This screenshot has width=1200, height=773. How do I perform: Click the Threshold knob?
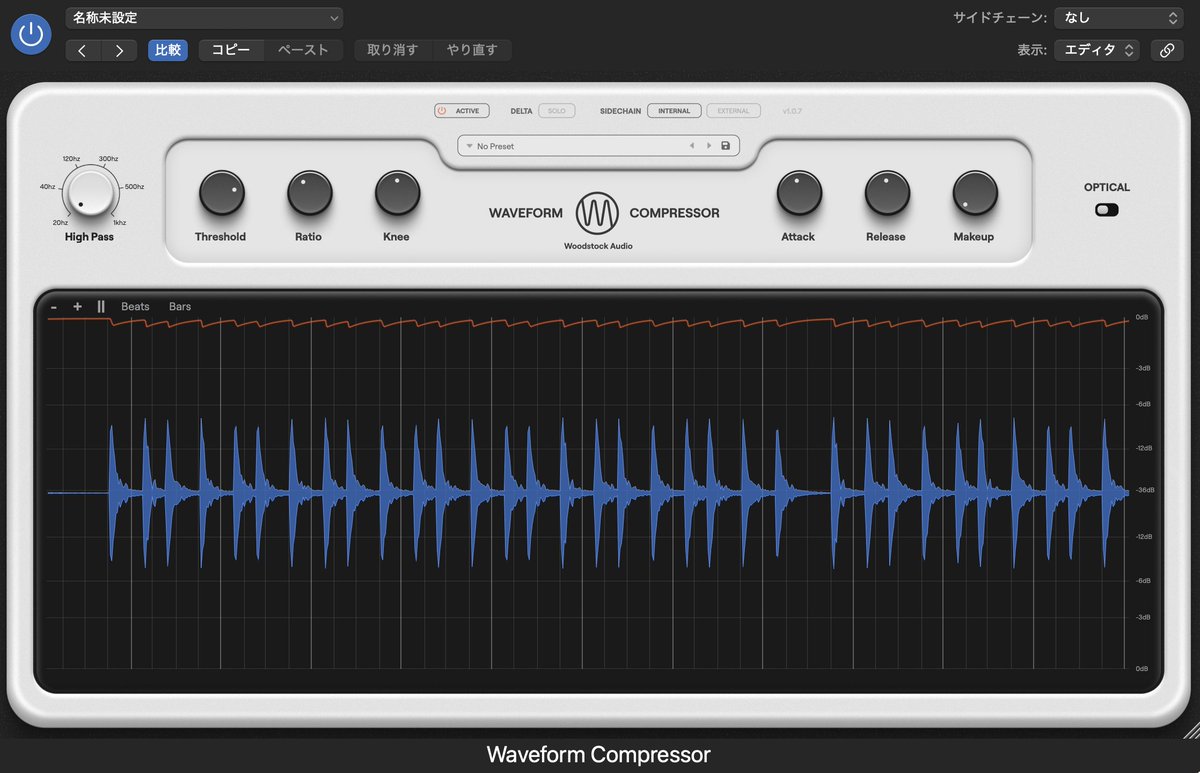click(221, 193)
